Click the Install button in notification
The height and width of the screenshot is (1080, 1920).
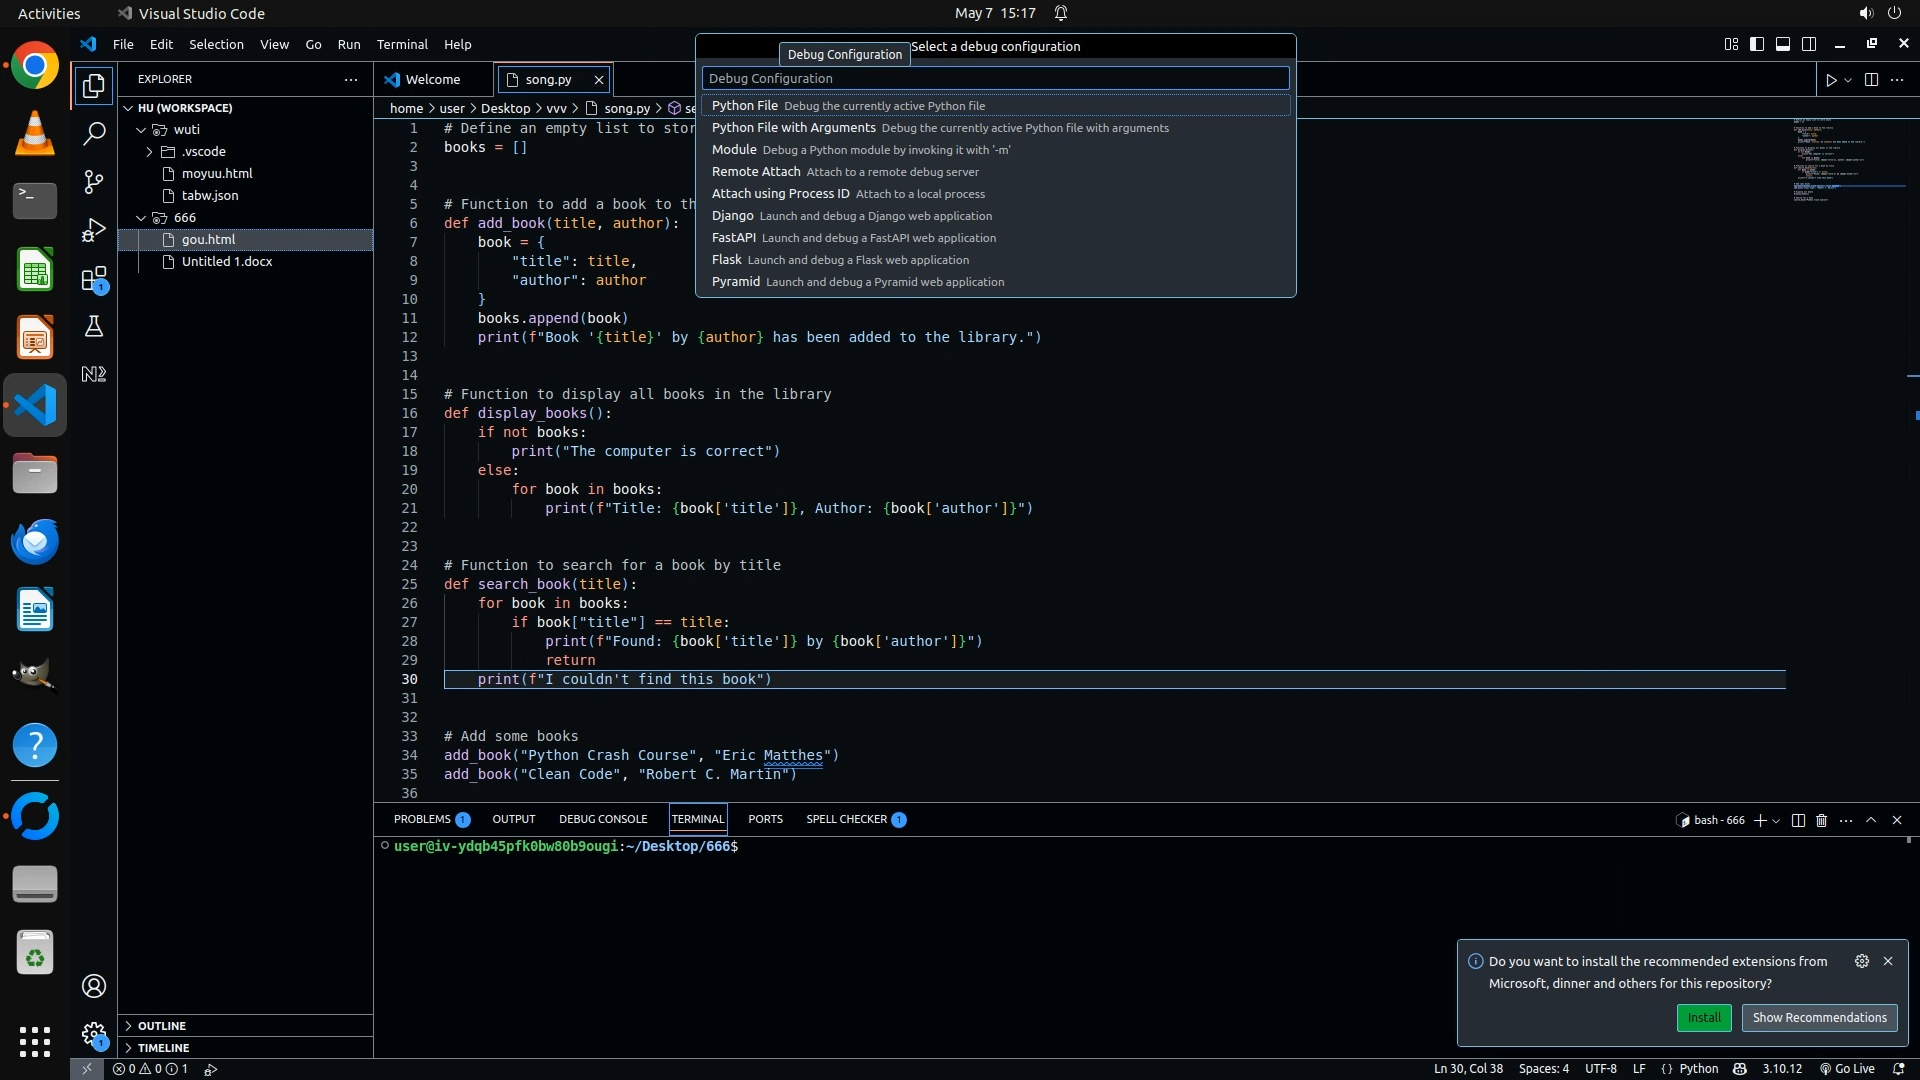(x=1704, y=1018)
